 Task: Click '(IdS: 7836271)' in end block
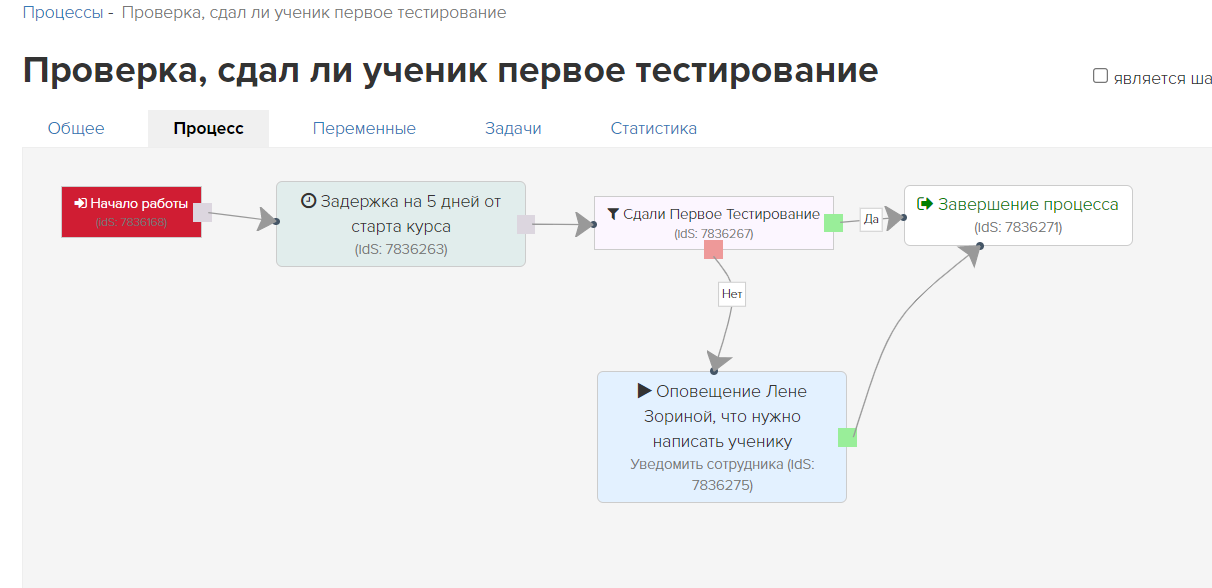point(1018,227)
